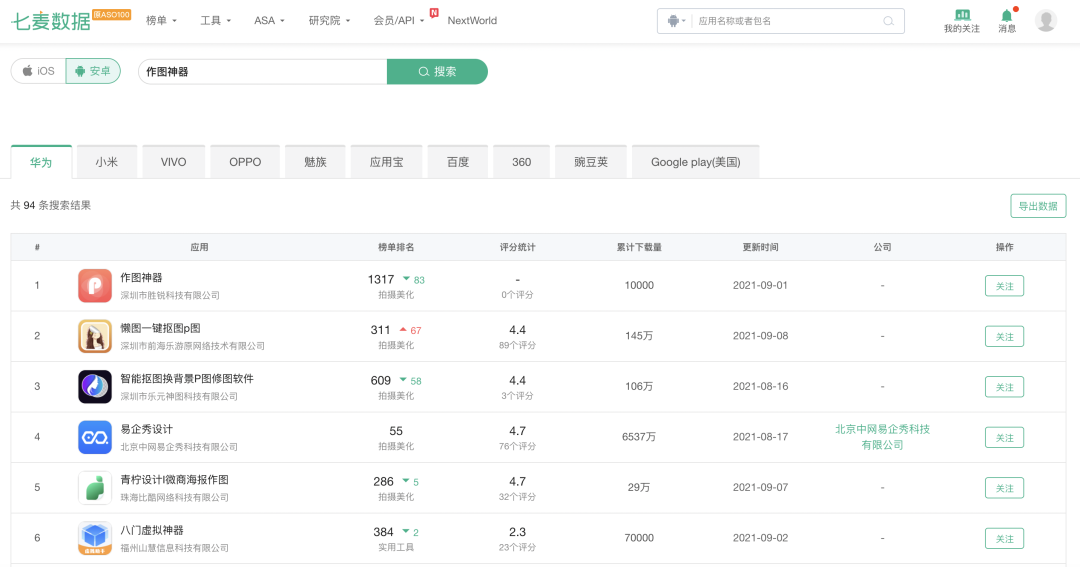
Task: Click the 七麦数据 logo
Action: point(51,21)
